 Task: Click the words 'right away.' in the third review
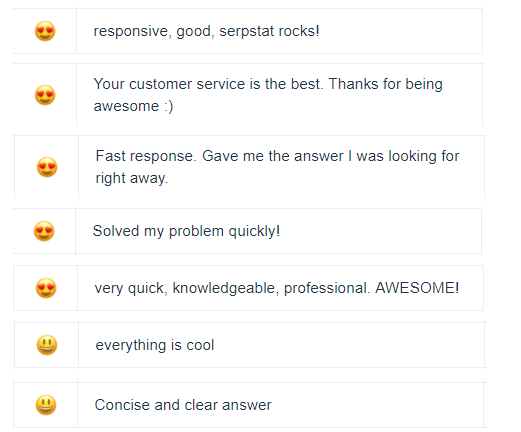[x=132, y=178]
